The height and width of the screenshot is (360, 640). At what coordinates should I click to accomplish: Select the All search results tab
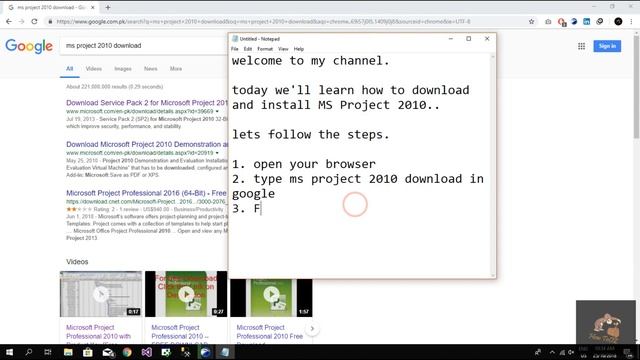70,69
